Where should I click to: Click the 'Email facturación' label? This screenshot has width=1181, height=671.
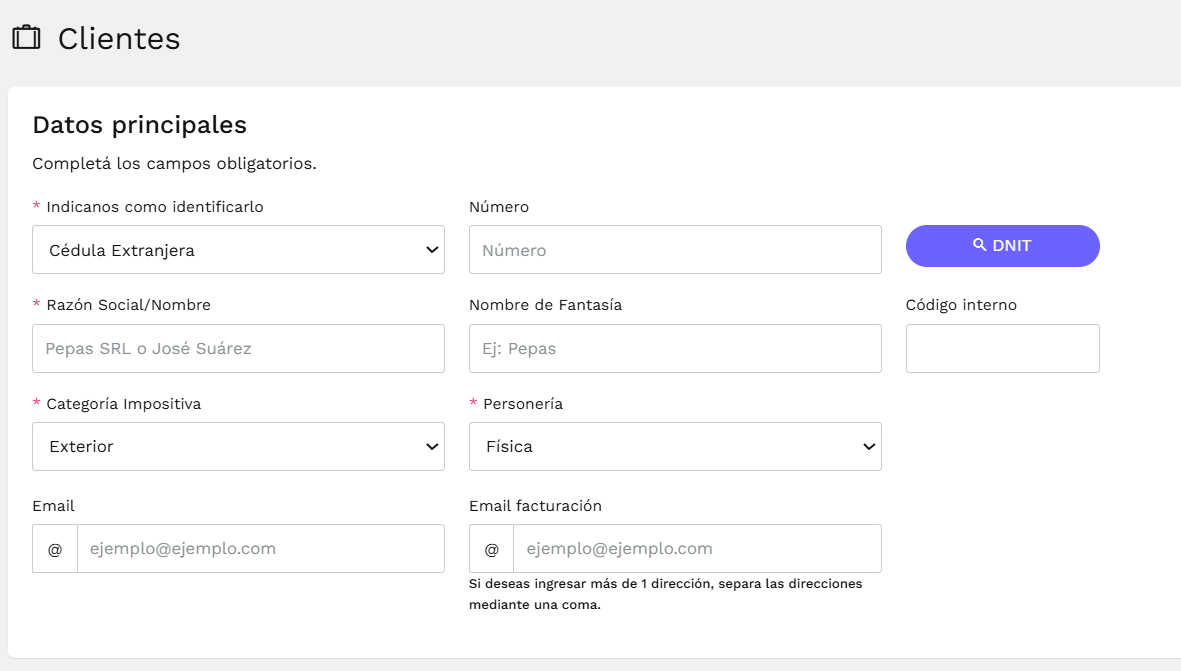click(535, 506)
